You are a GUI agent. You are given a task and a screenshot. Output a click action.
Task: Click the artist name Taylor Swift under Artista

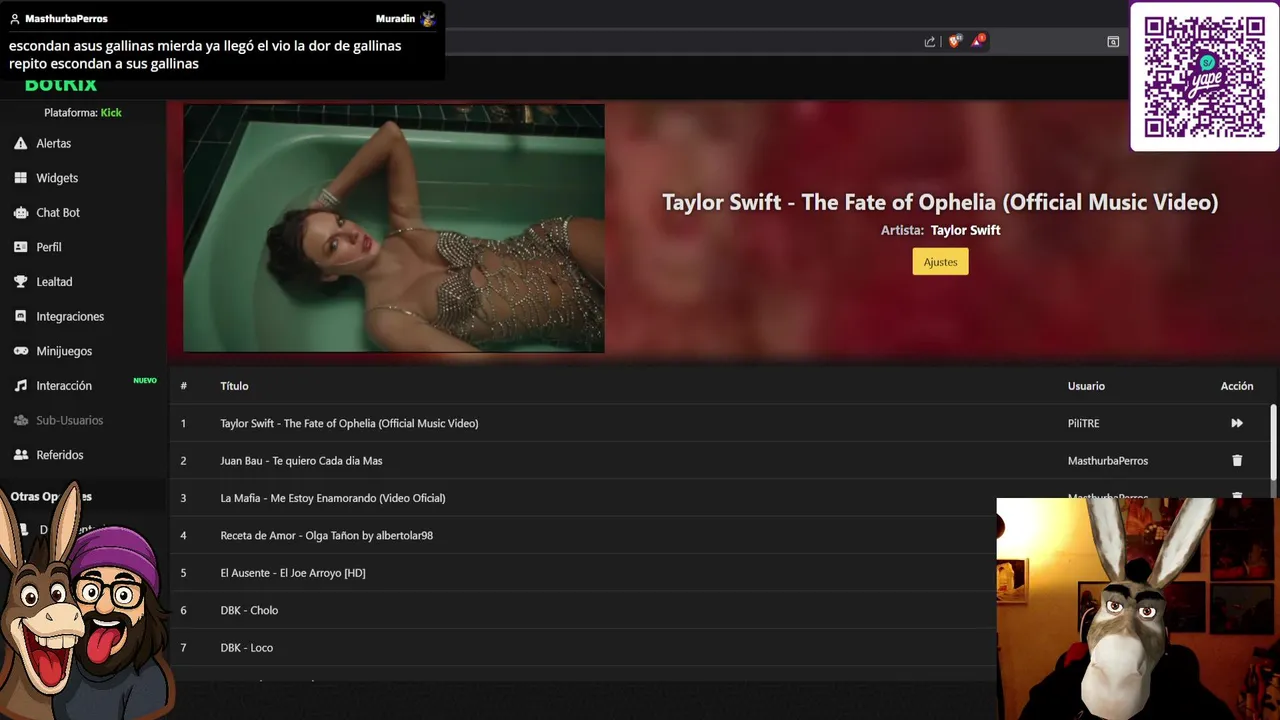pyautogui.click(x=965, y=230)
